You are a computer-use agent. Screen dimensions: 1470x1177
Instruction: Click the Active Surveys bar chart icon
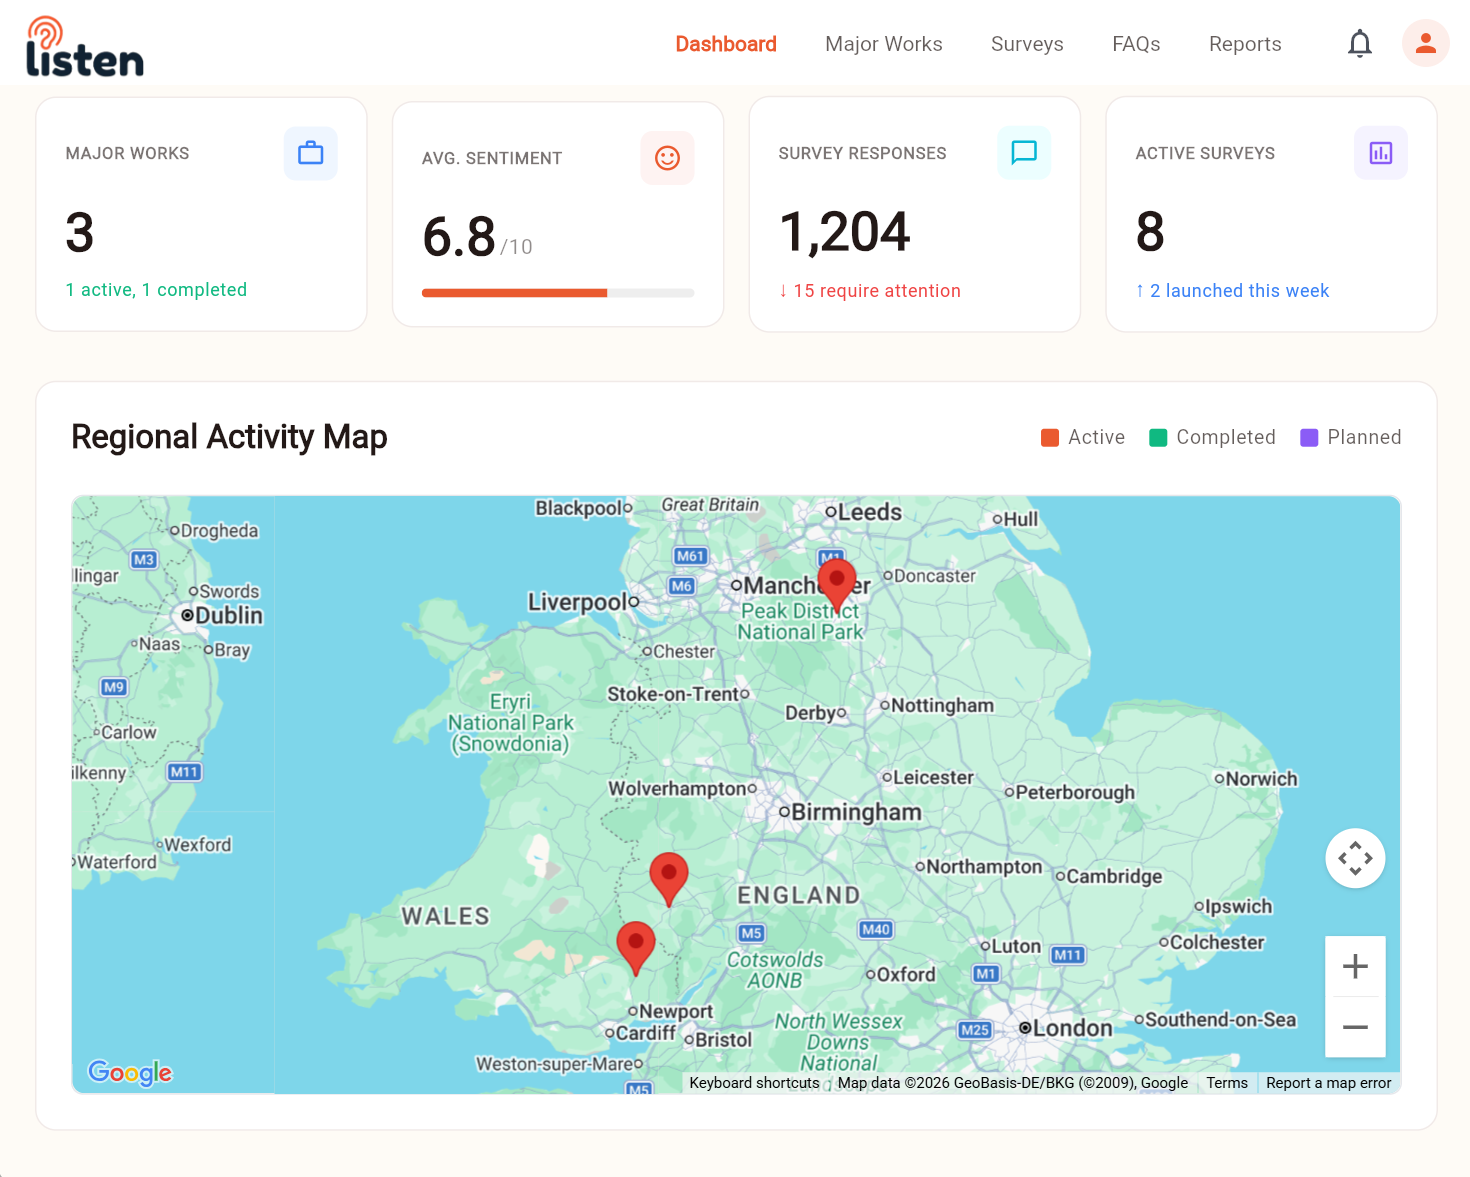[1380, 153]
